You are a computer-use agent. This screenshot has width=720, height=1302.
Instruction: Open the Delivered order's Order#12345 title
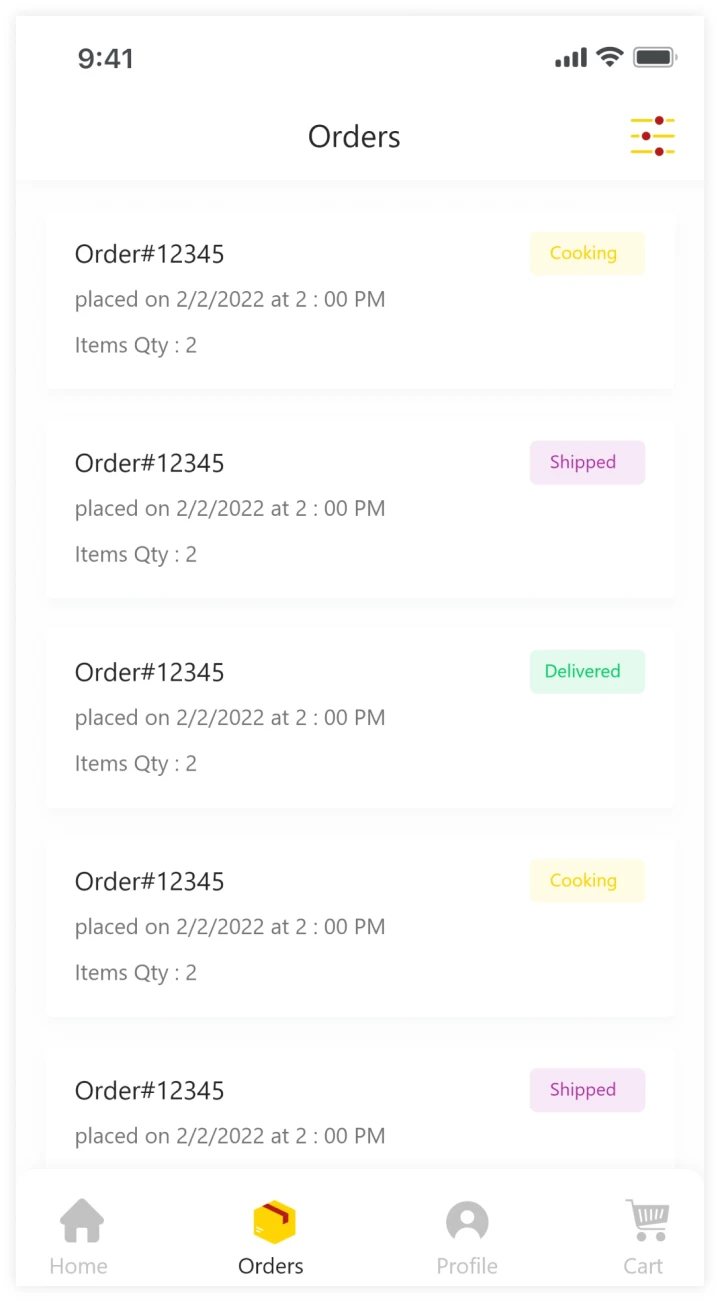pyautogui.click(x=150, y=673)
